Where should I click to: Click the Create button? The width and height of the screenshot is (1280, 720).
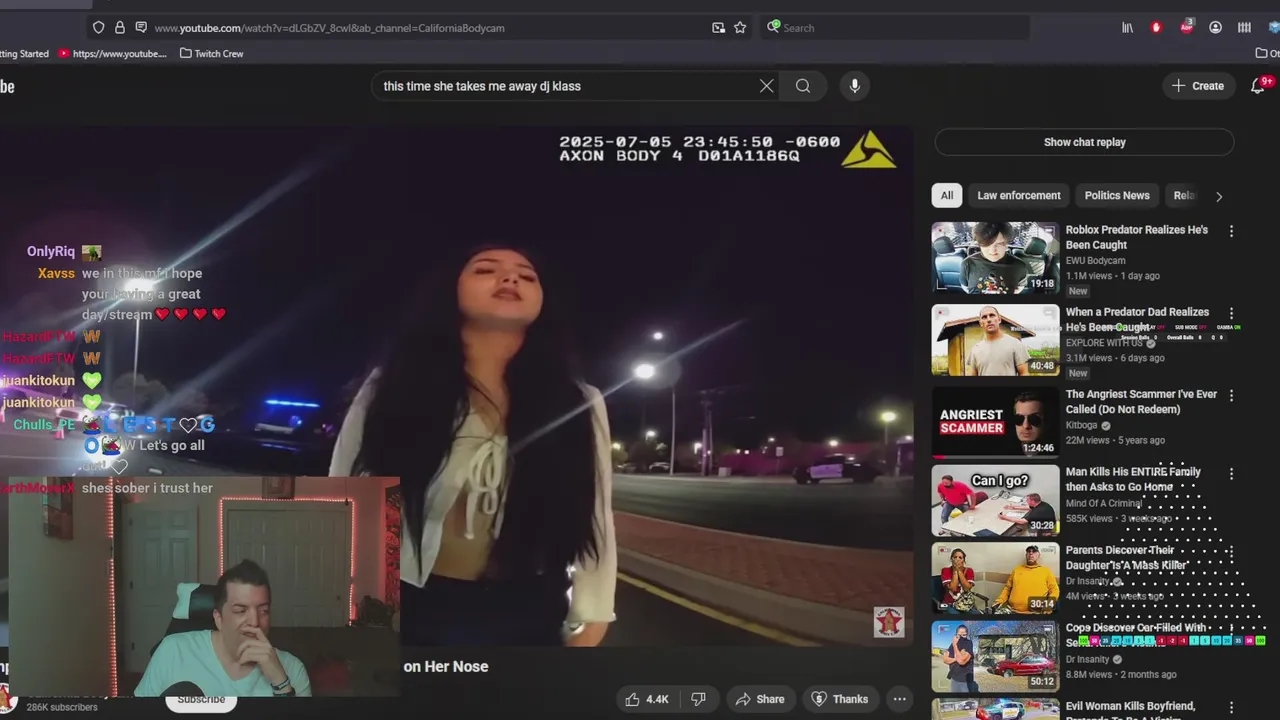[1198, 86]
